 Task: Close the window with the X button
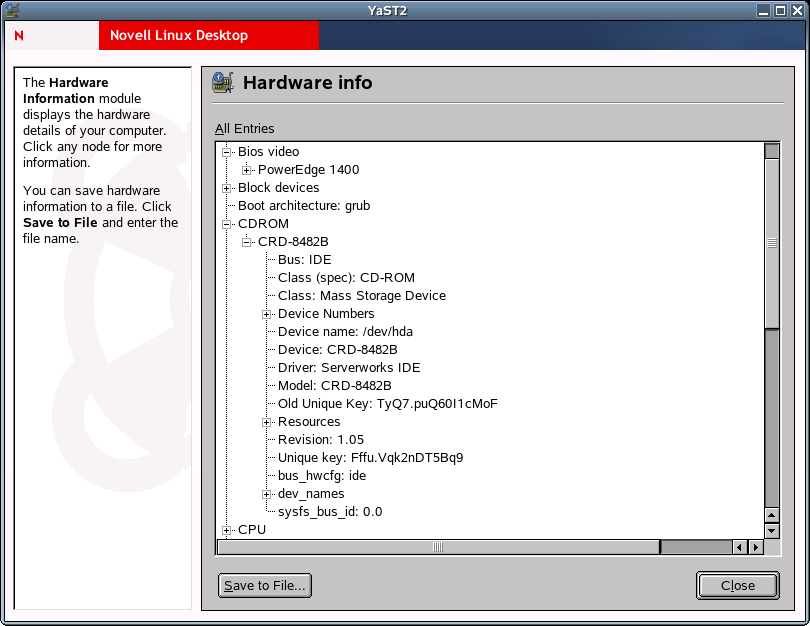click(x=797, y=10)
